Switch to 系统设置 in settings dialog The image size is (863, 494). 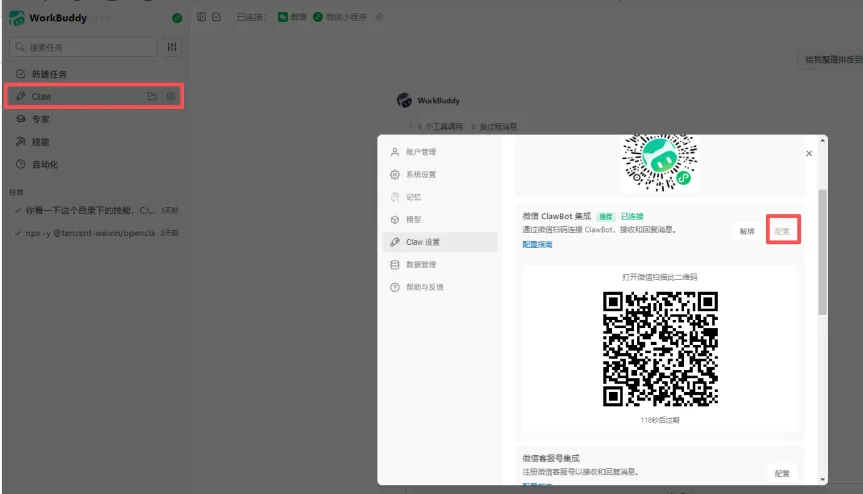coord(440,174)
